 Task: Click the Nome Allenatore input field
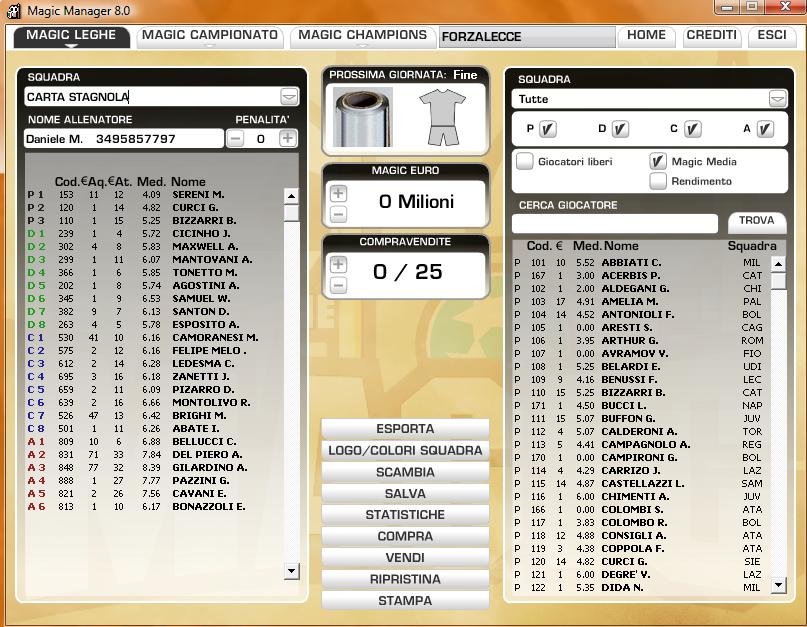pyautogui.click(x=124, y=138)
